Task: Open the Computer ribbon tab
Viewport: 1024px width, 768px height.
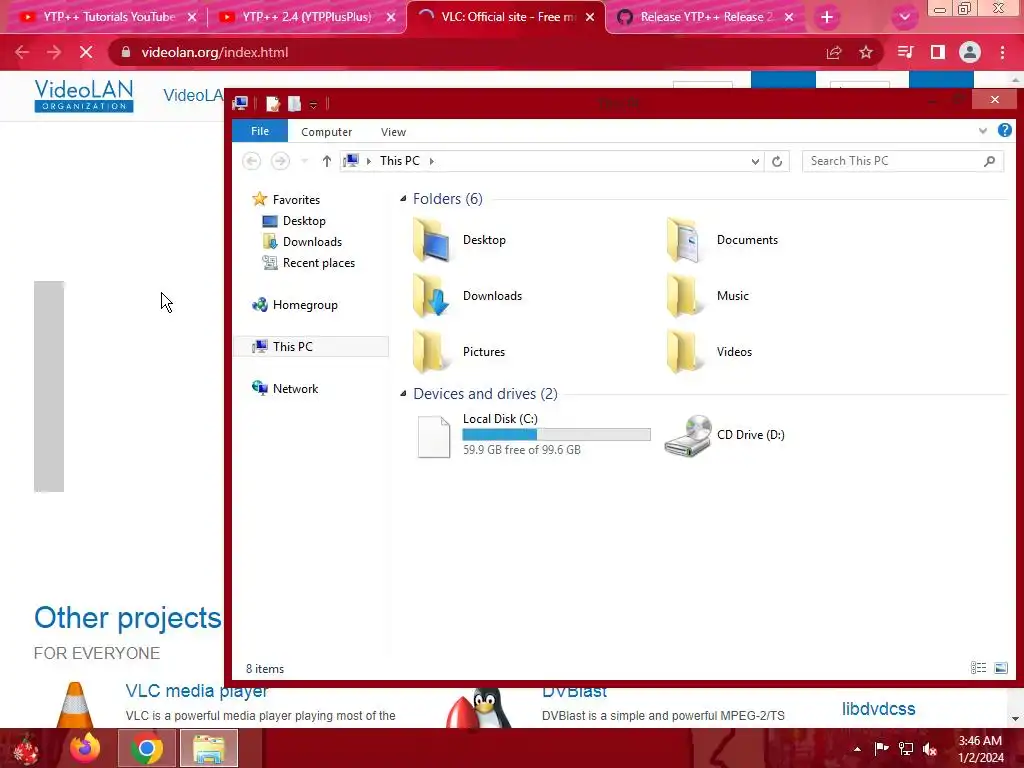Action: (x=327, y=132)
